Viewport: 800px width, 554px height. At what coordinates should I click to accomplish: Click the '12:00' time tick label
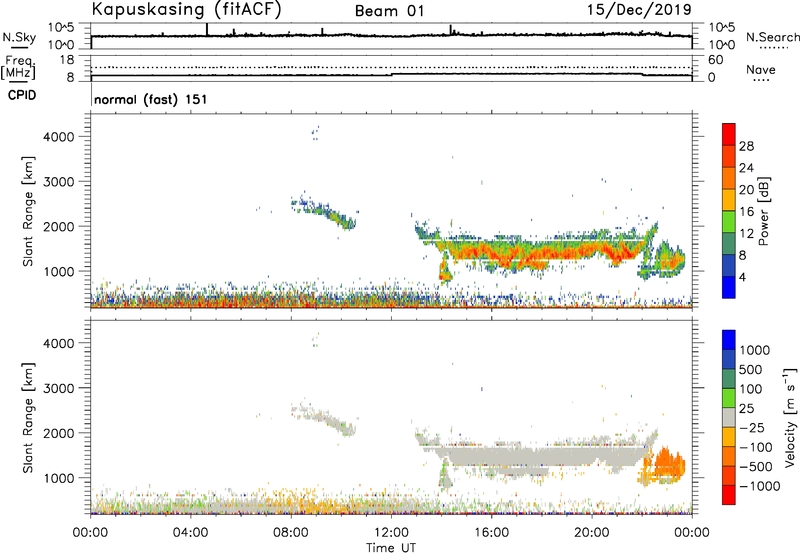391,533
